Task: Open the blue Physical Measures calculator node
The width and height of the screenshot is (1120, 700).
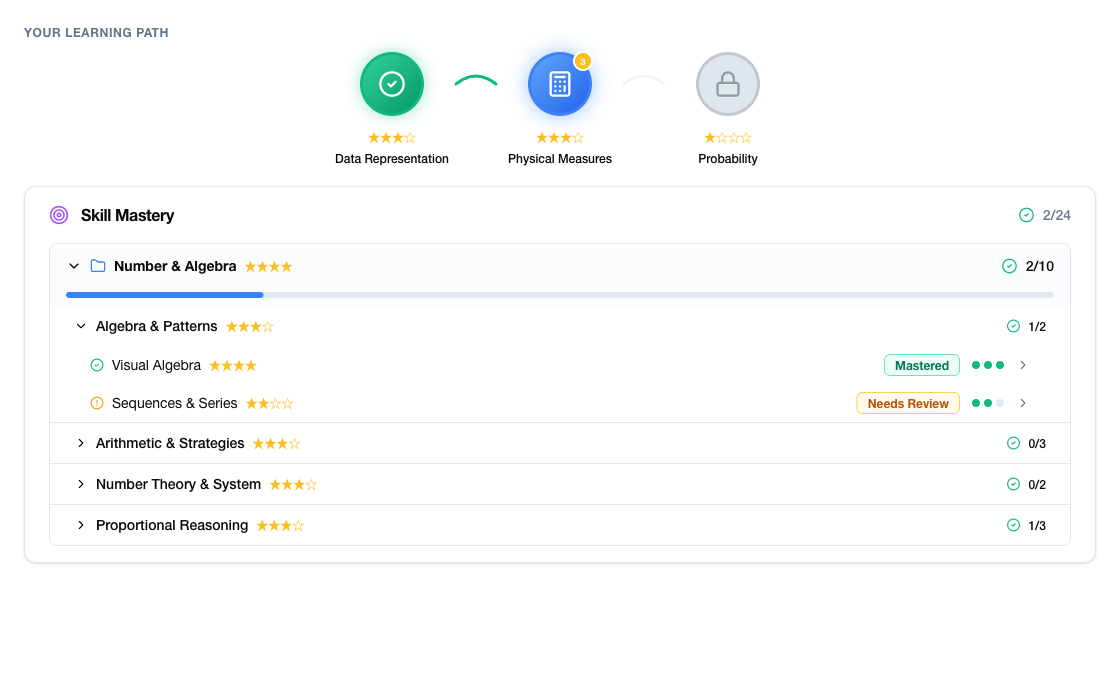Action: coord(560,84)
